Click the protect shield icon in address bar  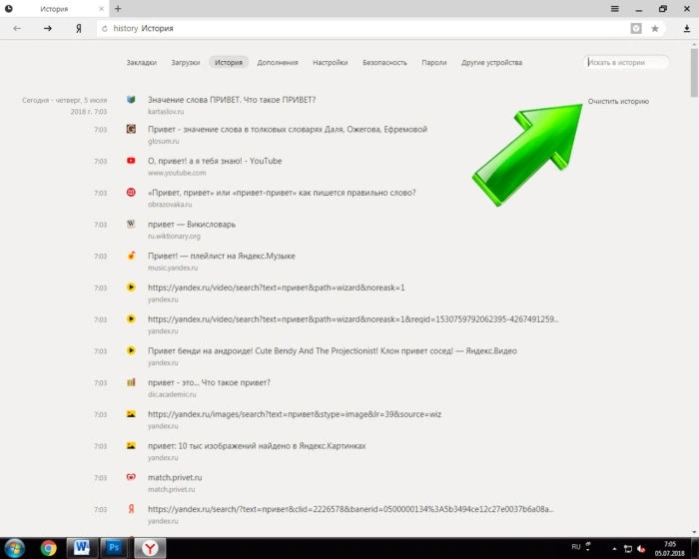pos(636,29)
